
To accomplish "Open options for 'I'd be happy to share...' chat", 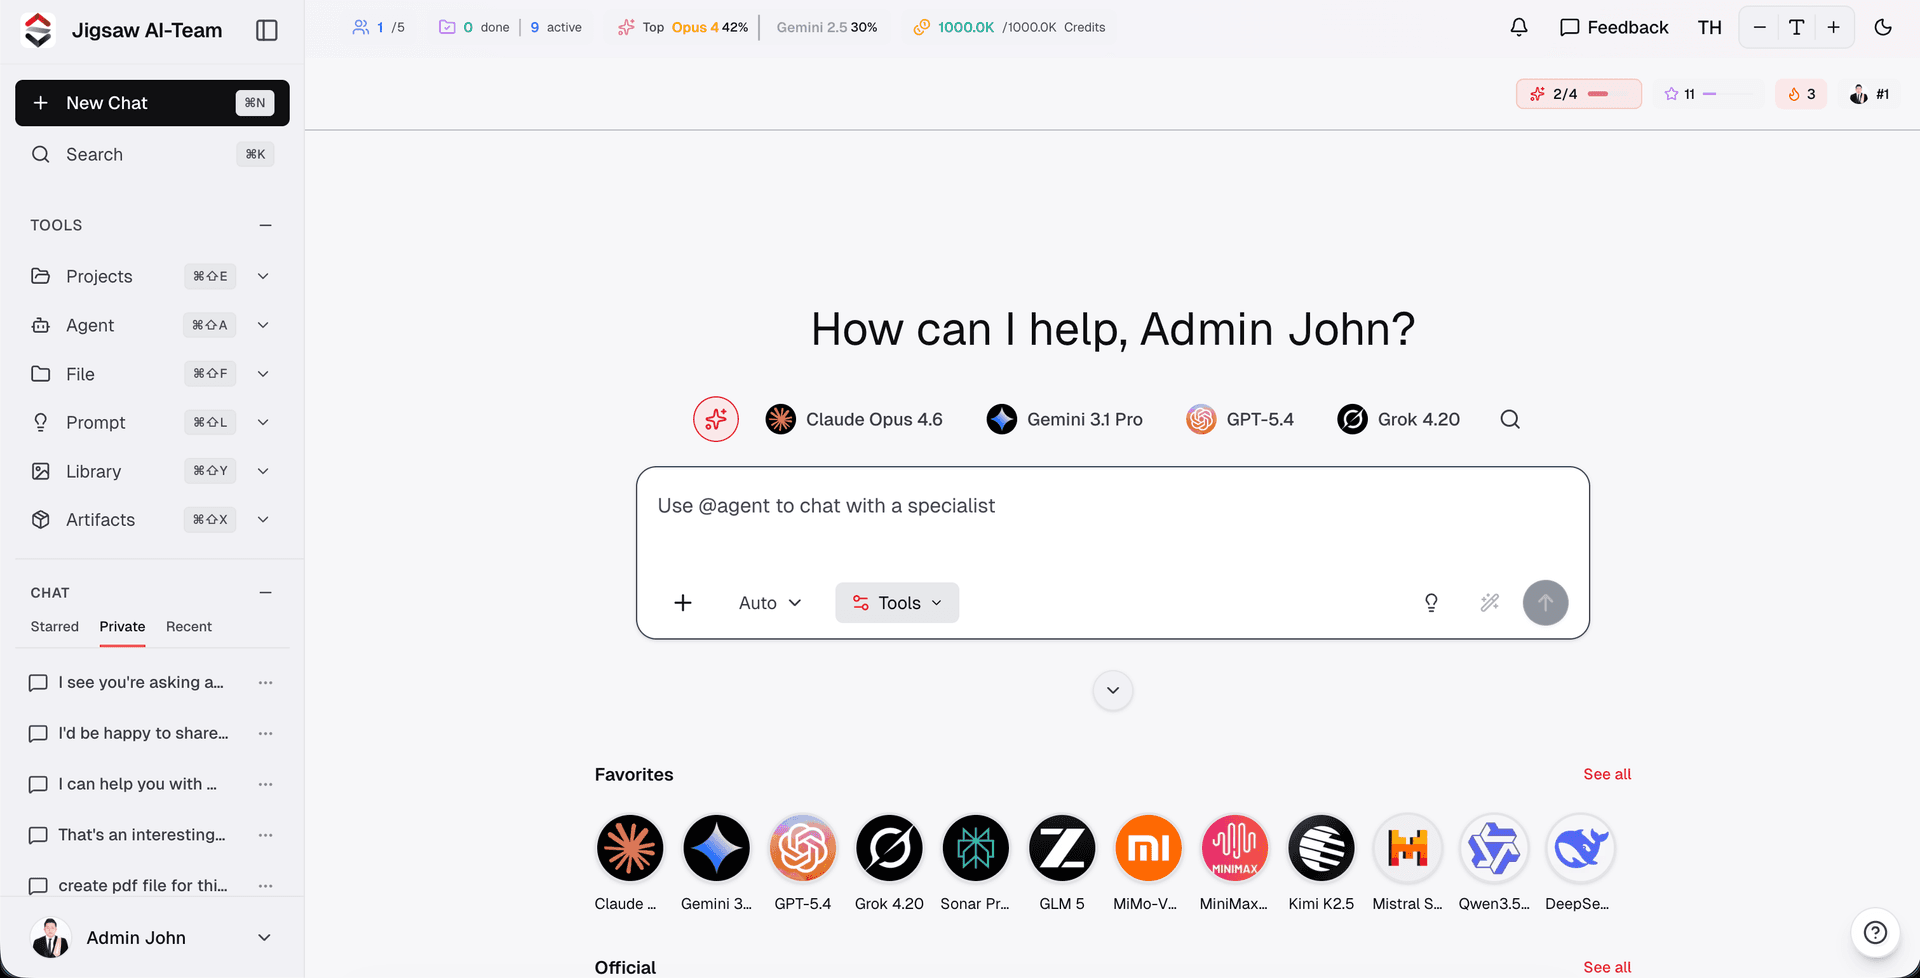I will pyautogui.click(x=265, y=733).
